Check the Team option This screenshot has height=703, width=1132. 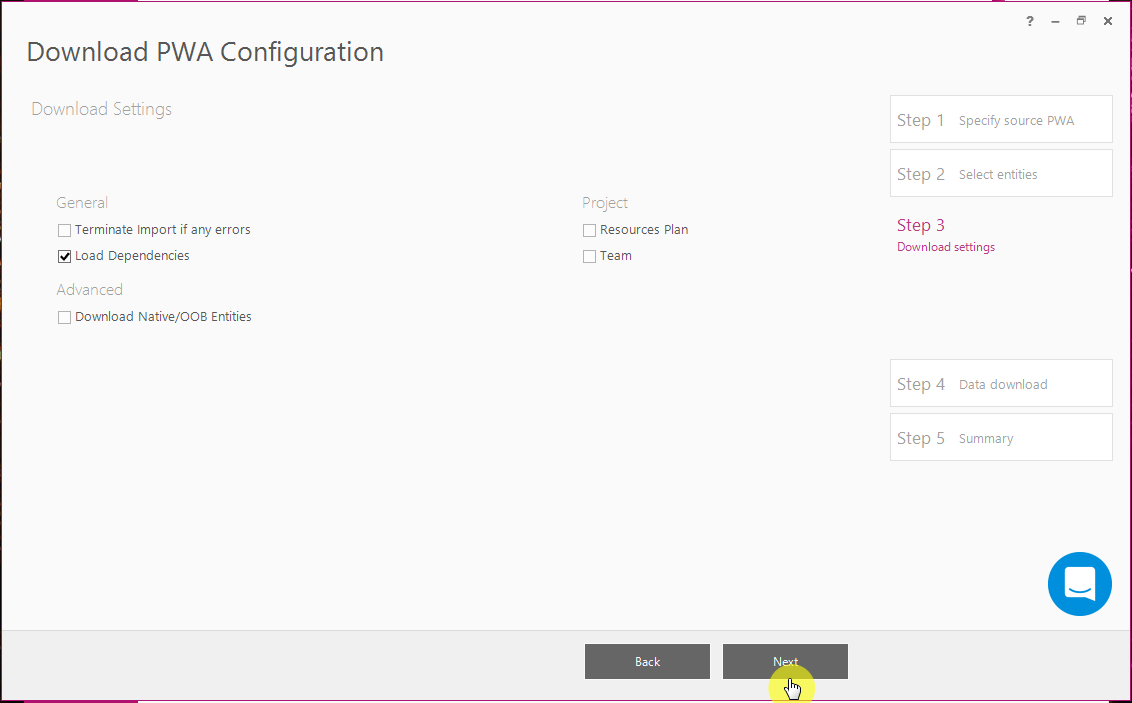click(589, 256)
